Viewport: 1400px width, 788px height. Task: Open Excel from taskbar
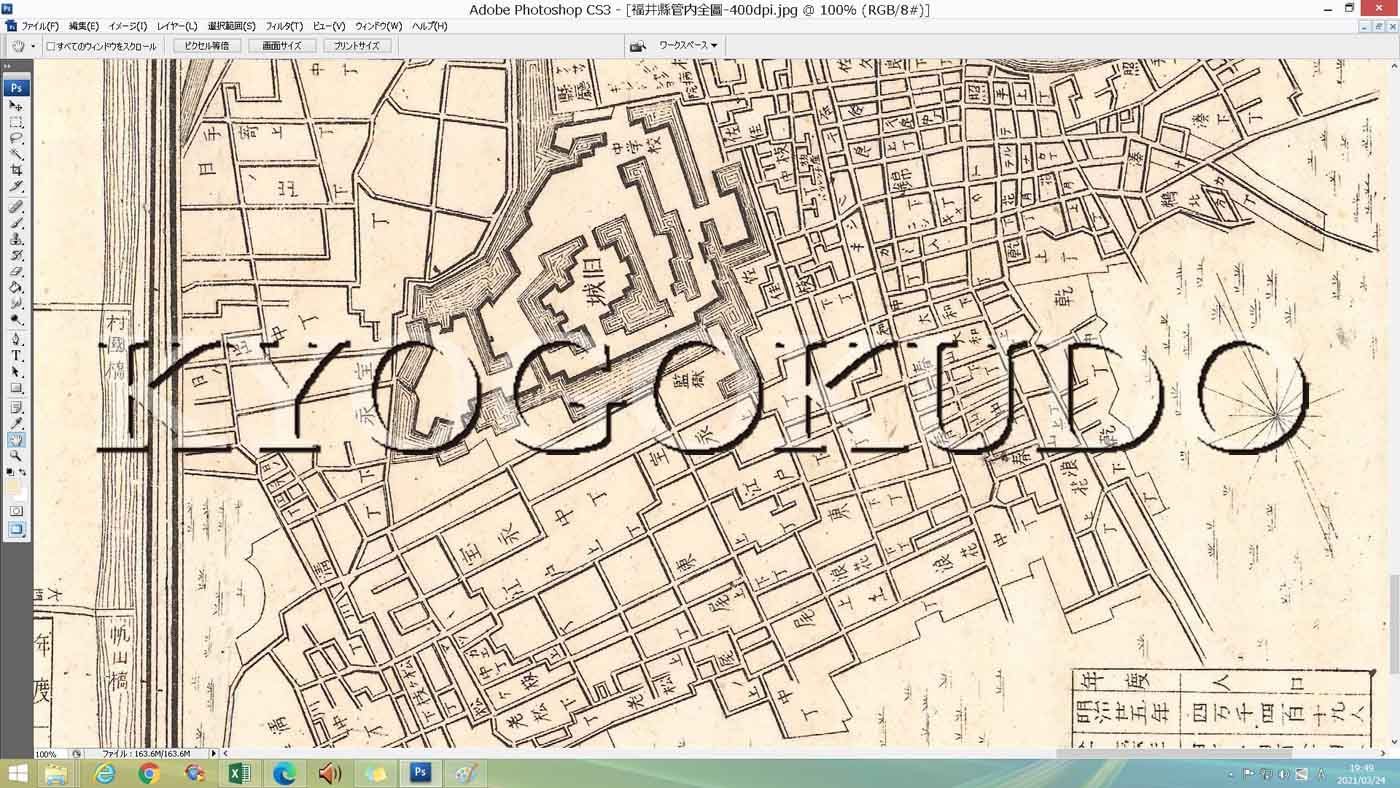(x=239, y=773)
